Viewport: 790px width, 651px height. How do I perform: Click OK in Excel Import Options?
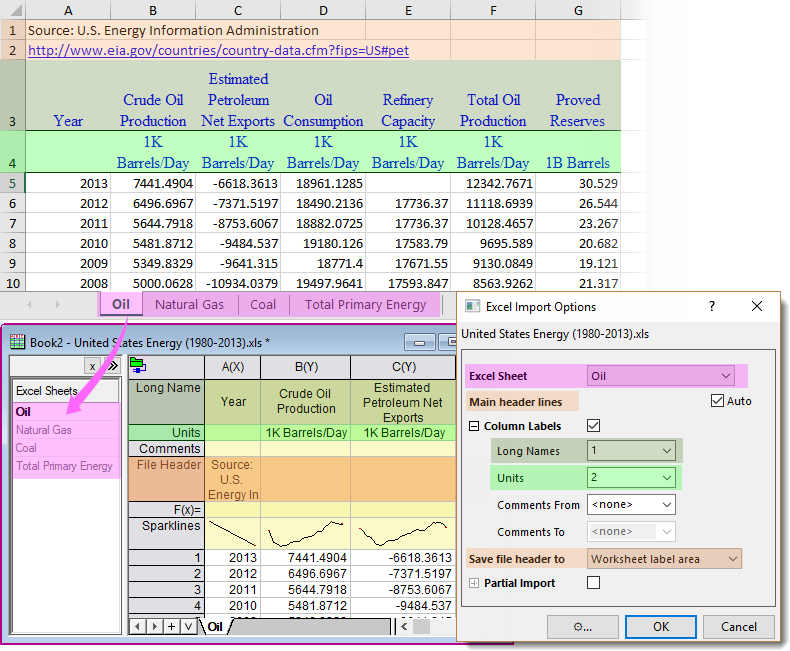coord(661,627)
